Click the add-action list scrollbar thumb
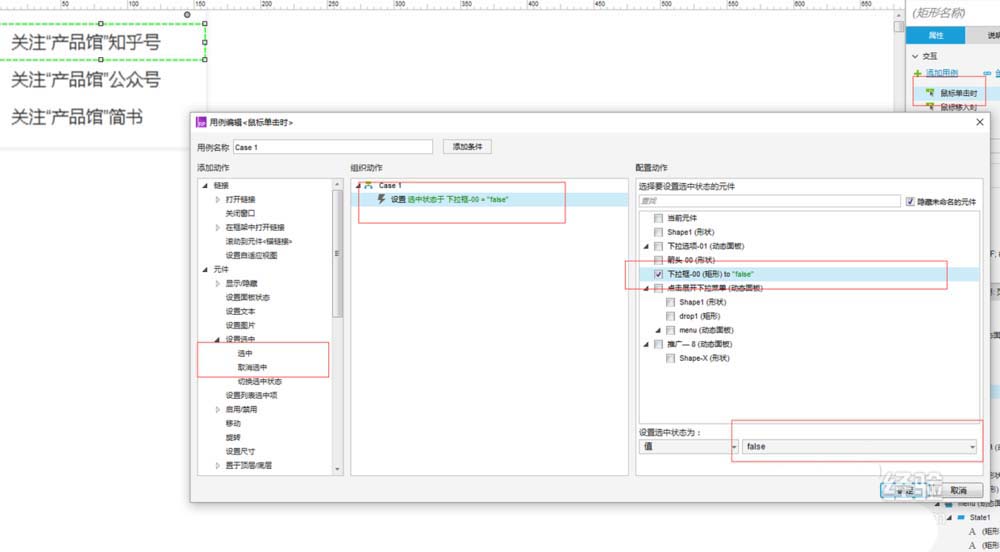The image size is (1000, 552). pos(337,253)
